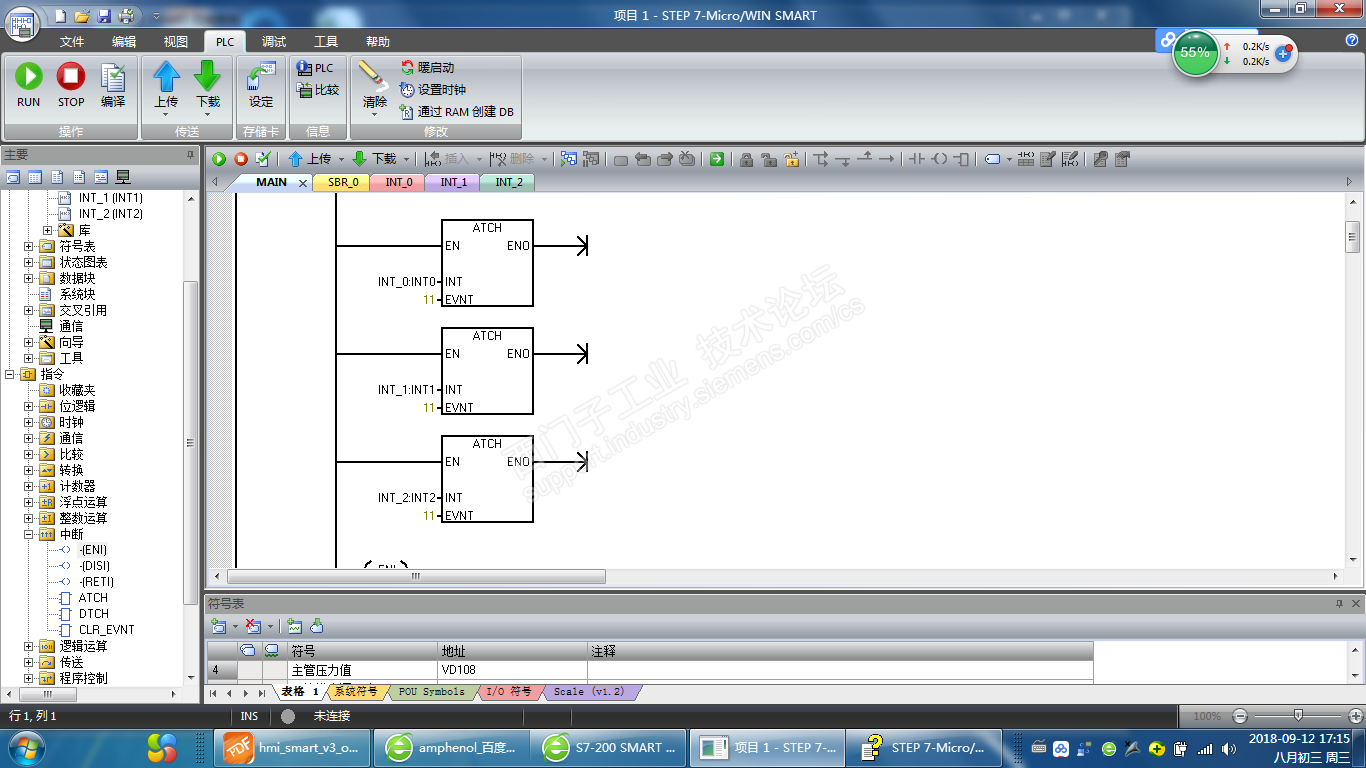The image size is (1366, 768).
Task: Click 设置时钟 to set the PLC clock
Action: point(433,90)
